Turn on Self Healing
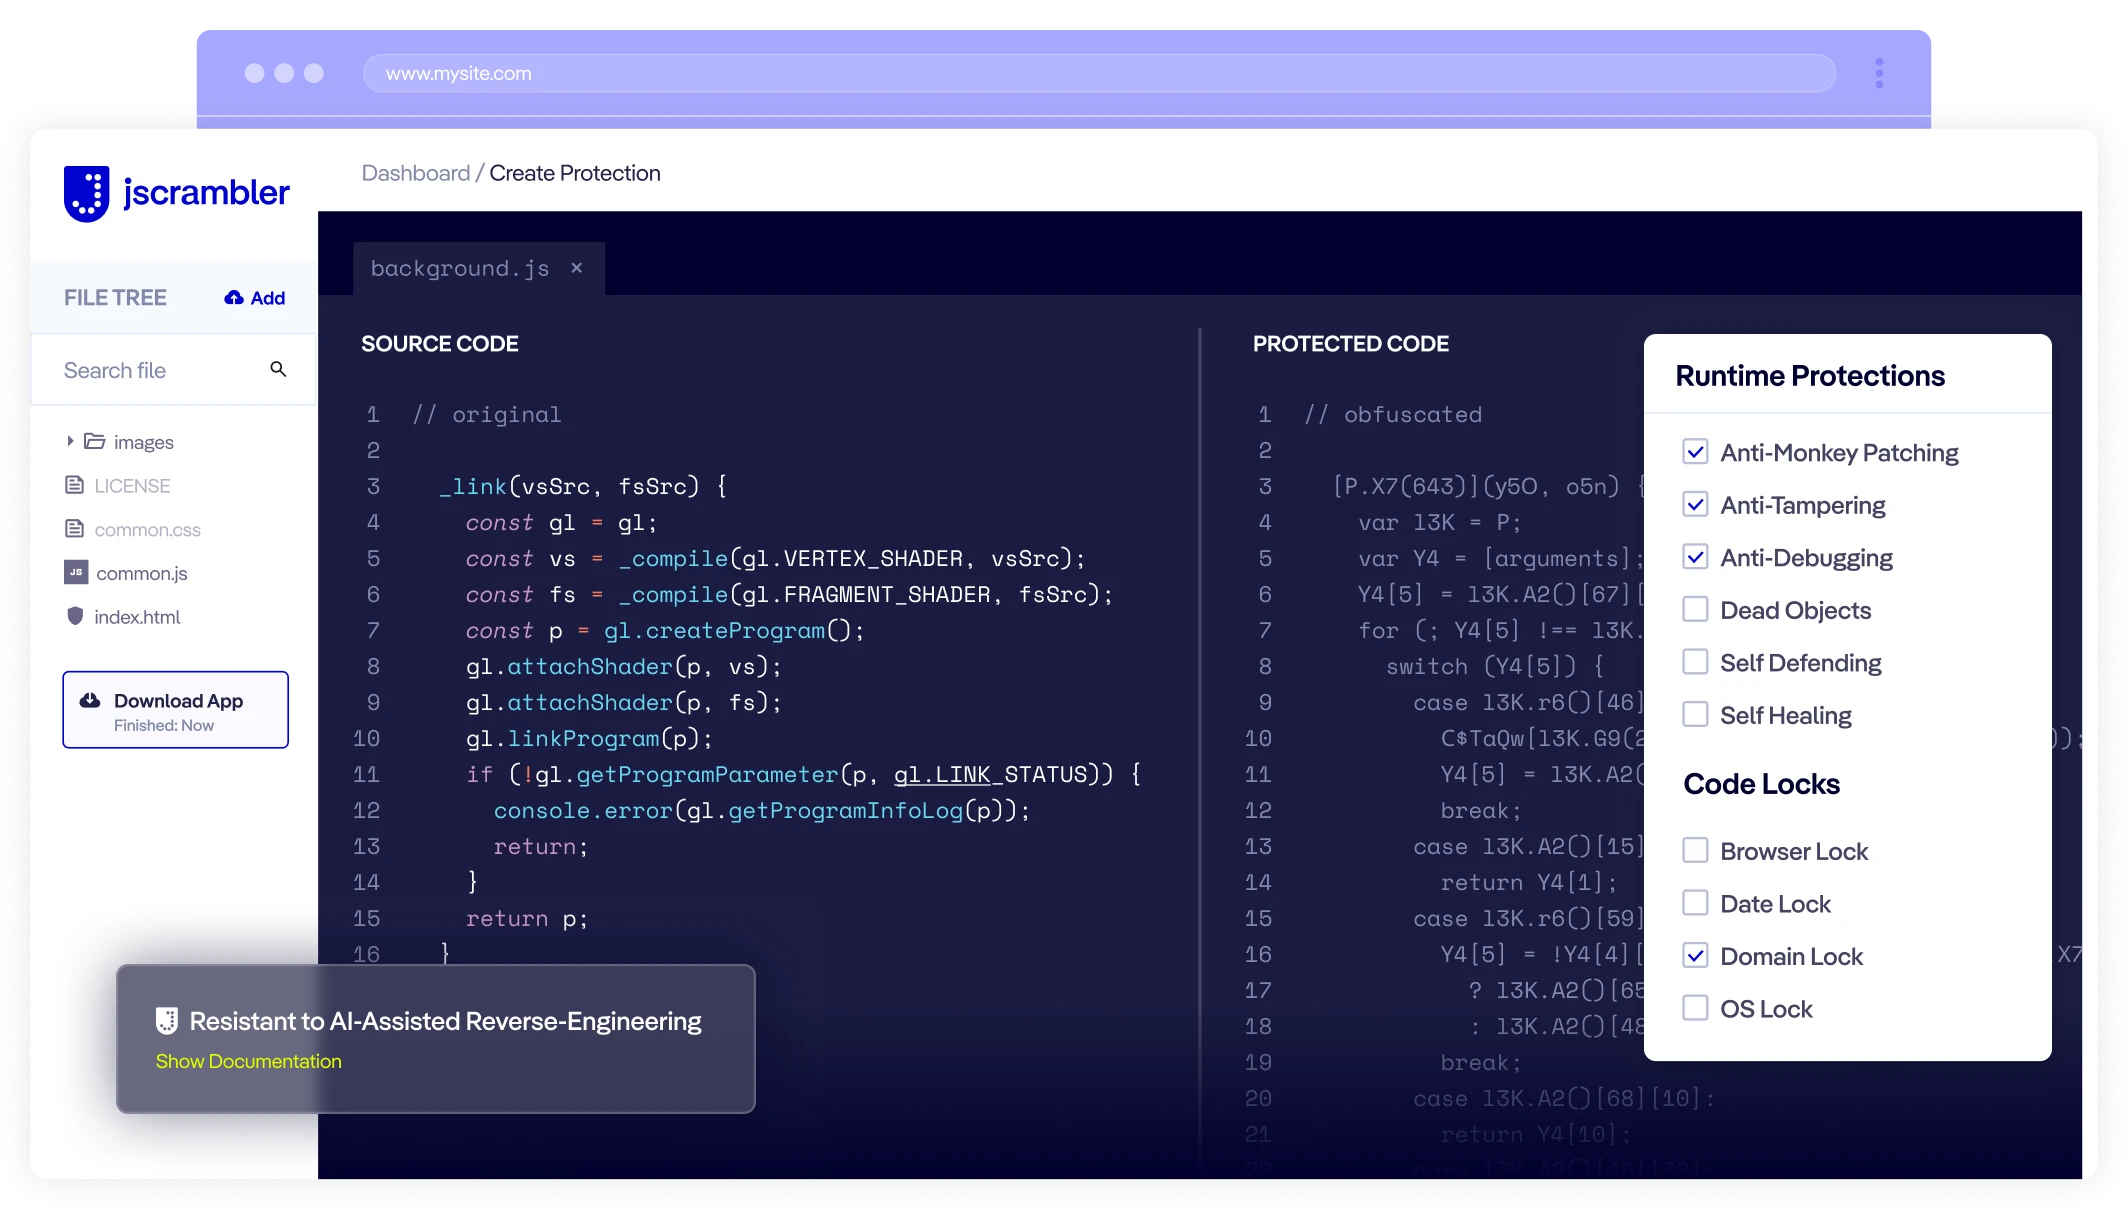This screenshot has width=2128, height=1210. [1695, 715]
